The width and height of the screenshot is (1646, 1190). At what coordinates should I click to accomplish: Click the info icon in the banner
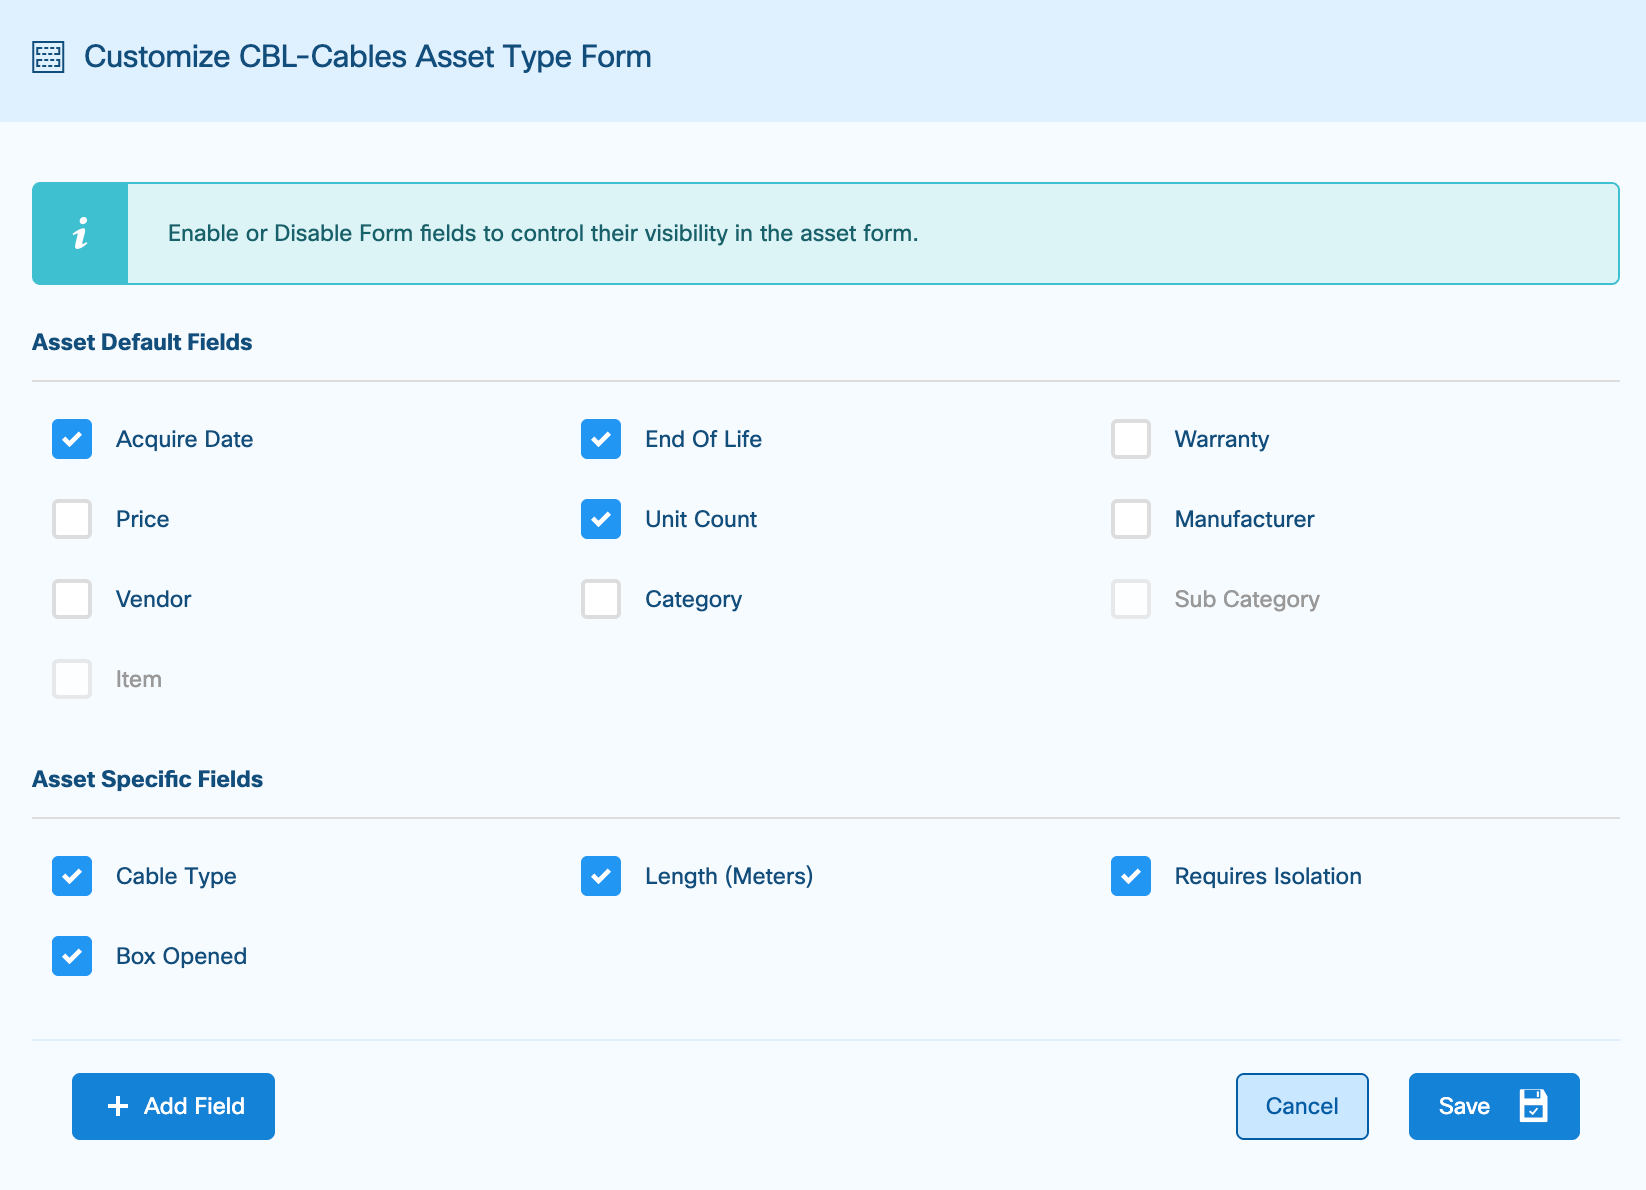(80, 233)
